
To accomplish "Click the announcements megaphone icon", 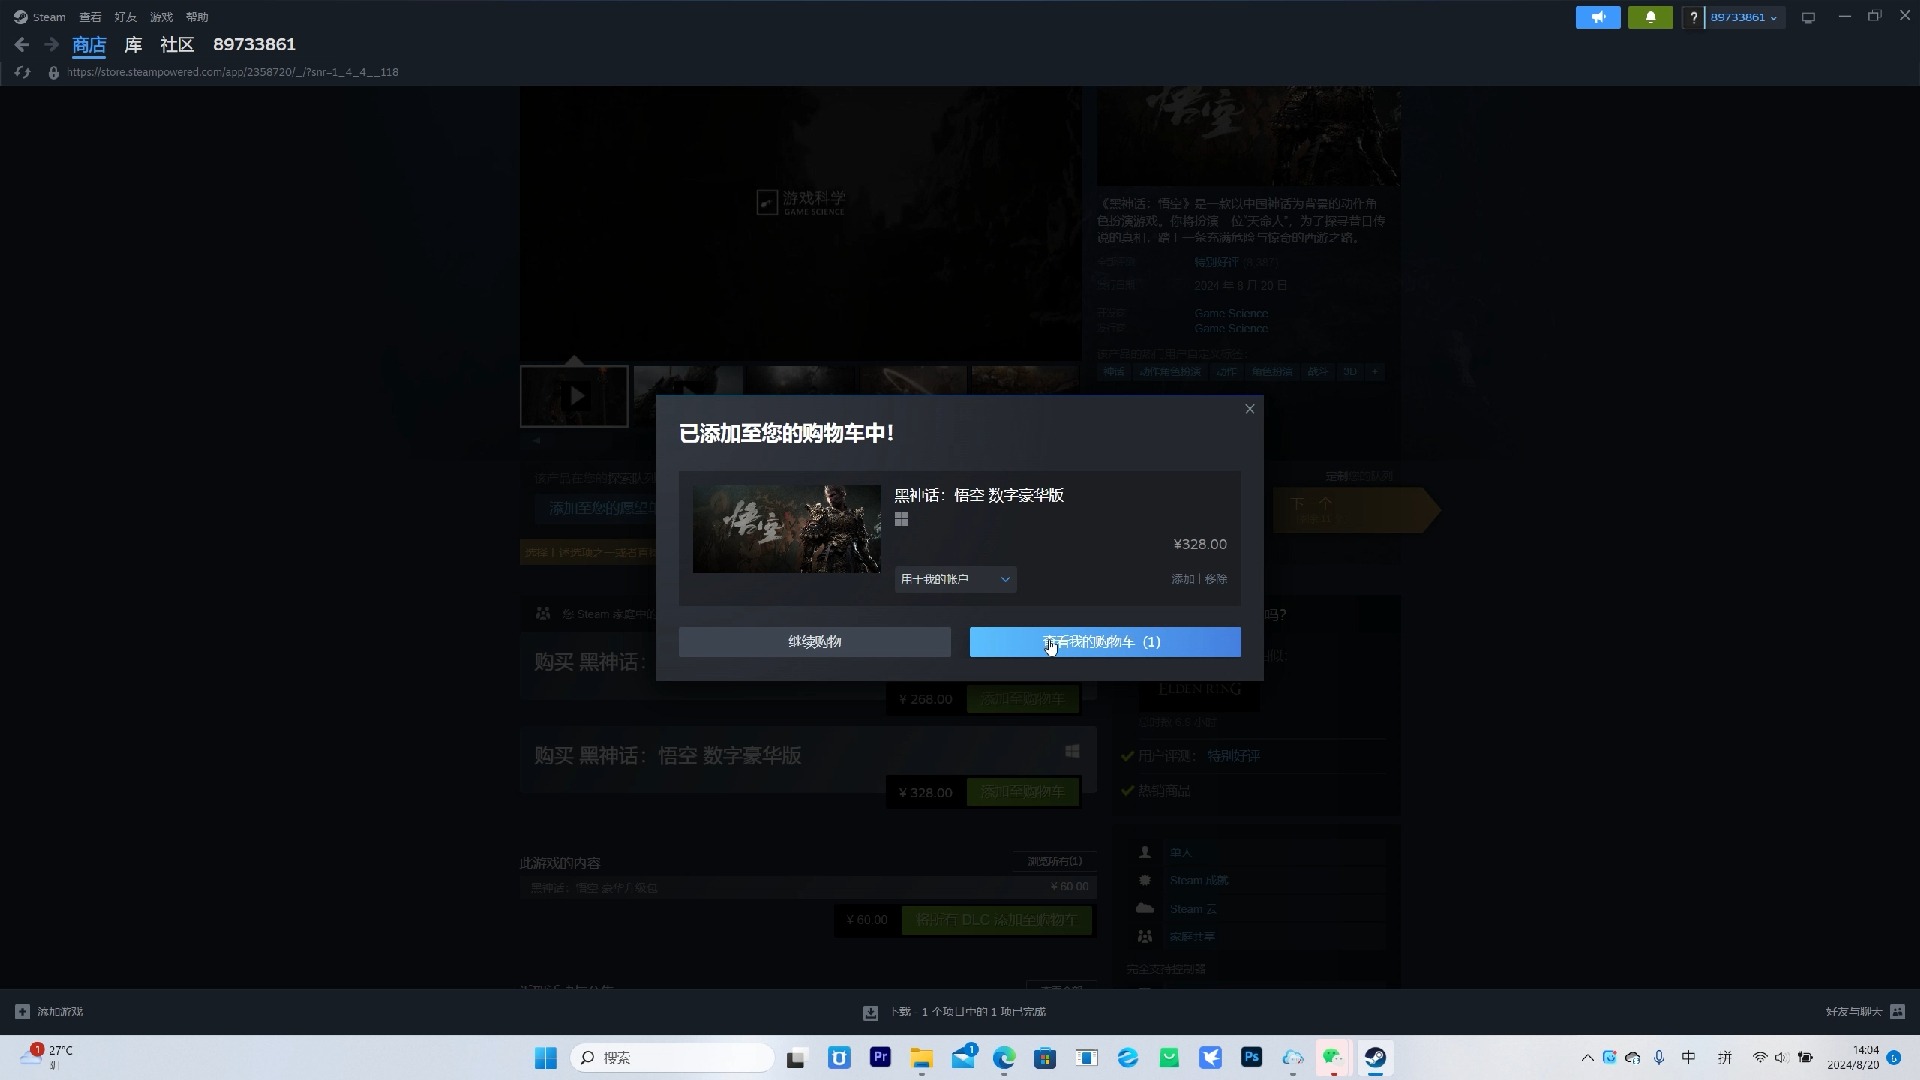I will coord(1598,17).
